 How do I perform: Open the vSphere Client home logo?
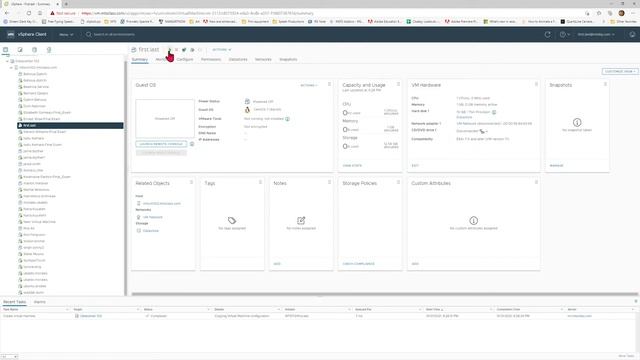pos(11,34)
